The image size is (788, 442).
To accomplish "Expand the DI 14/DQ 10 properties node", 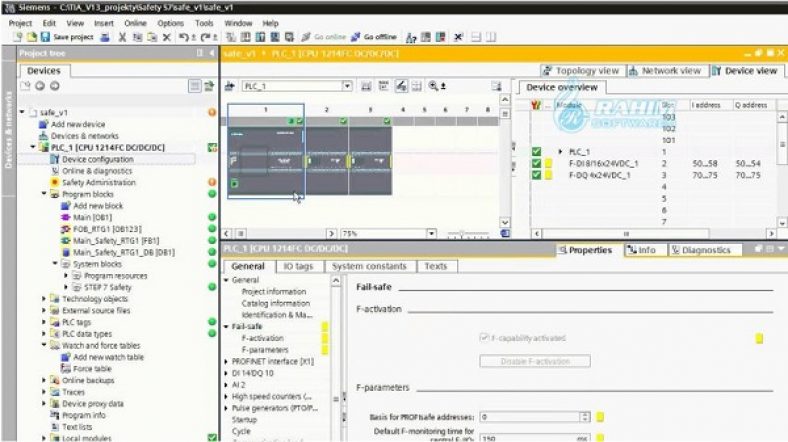I will coord(227,373).
